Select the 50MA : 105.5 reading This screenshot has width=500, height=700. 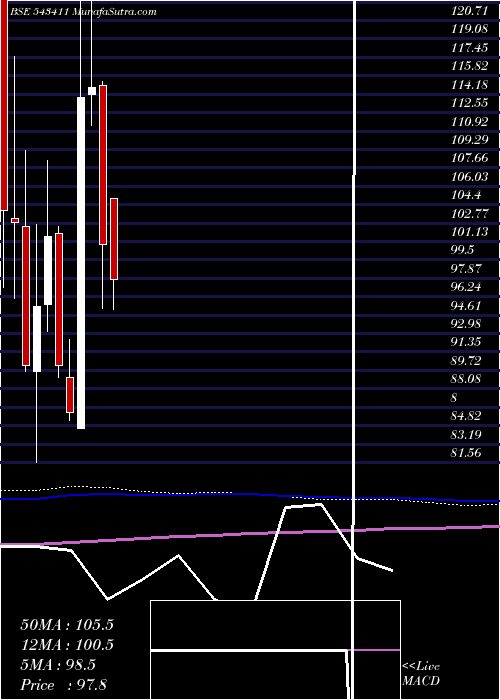(67, 625)
